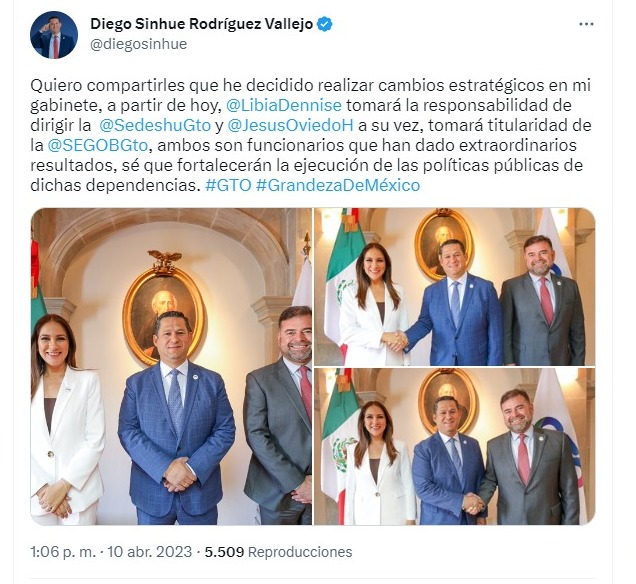Screen dimensions: 636x584
Task: Click the @diegosinhue handle
Action: pos(138,44)
